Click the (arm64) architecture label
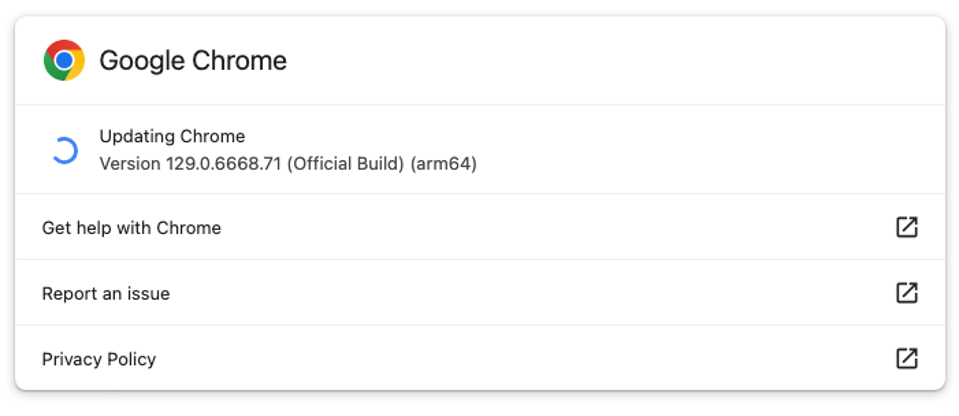 (x=443, y=163)
